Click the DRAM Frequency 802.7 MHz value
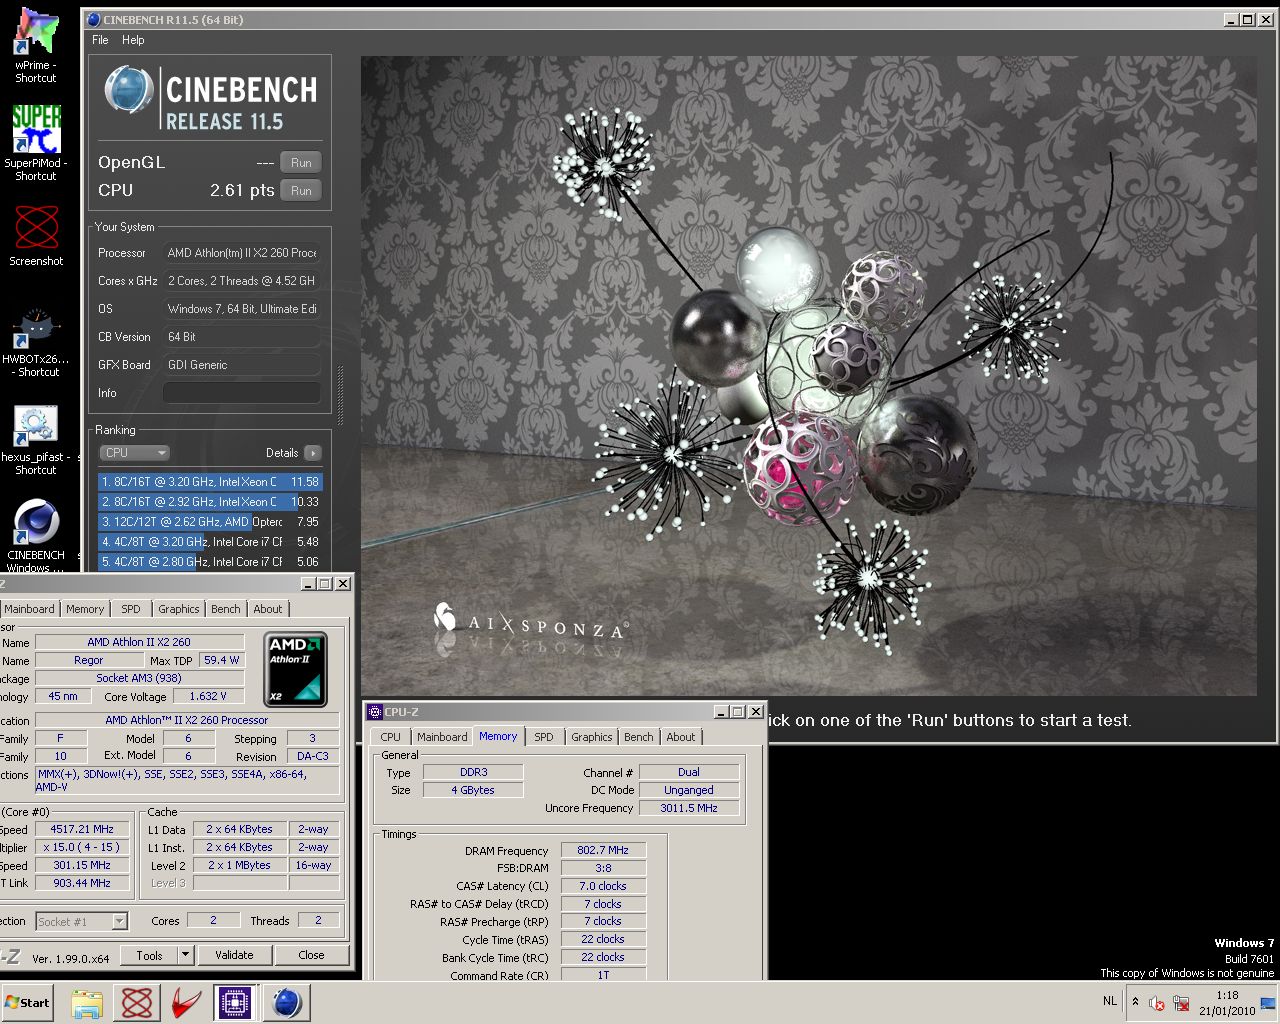Screen dimensions: 1280x1024 click(x=603, y=851)
